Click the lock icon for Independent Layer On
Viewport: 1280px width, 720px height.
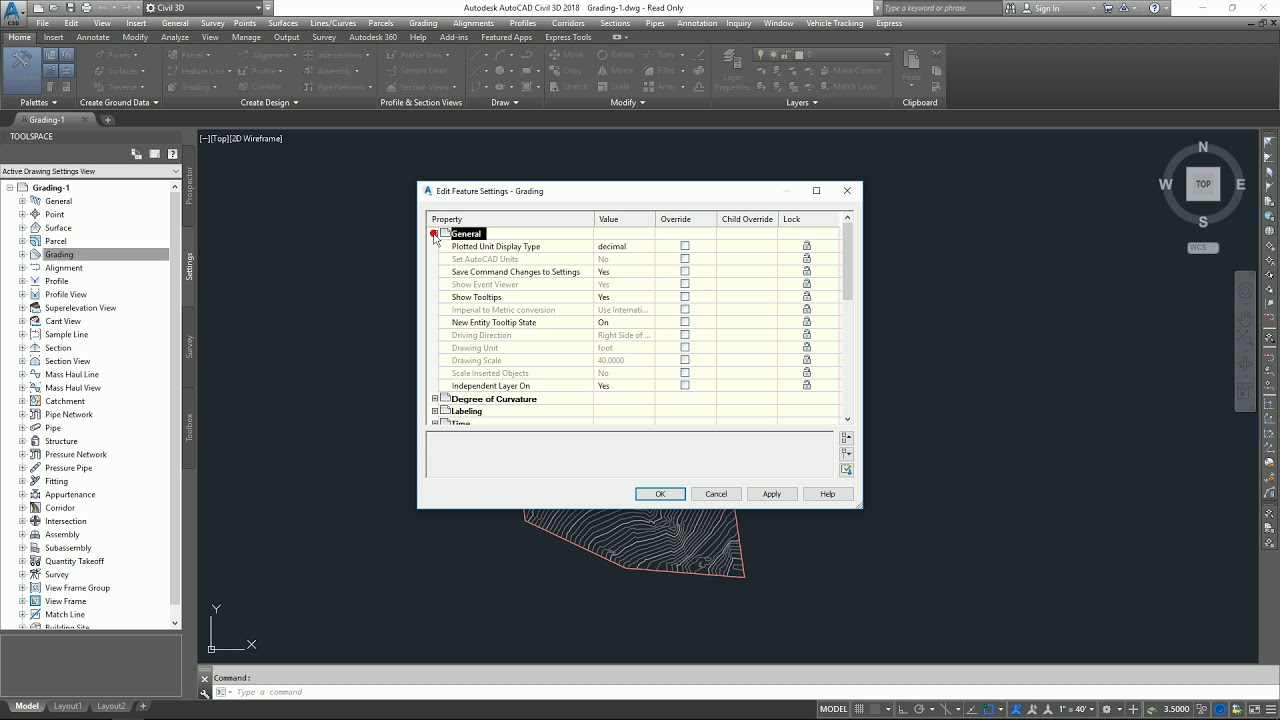point(807,385)
